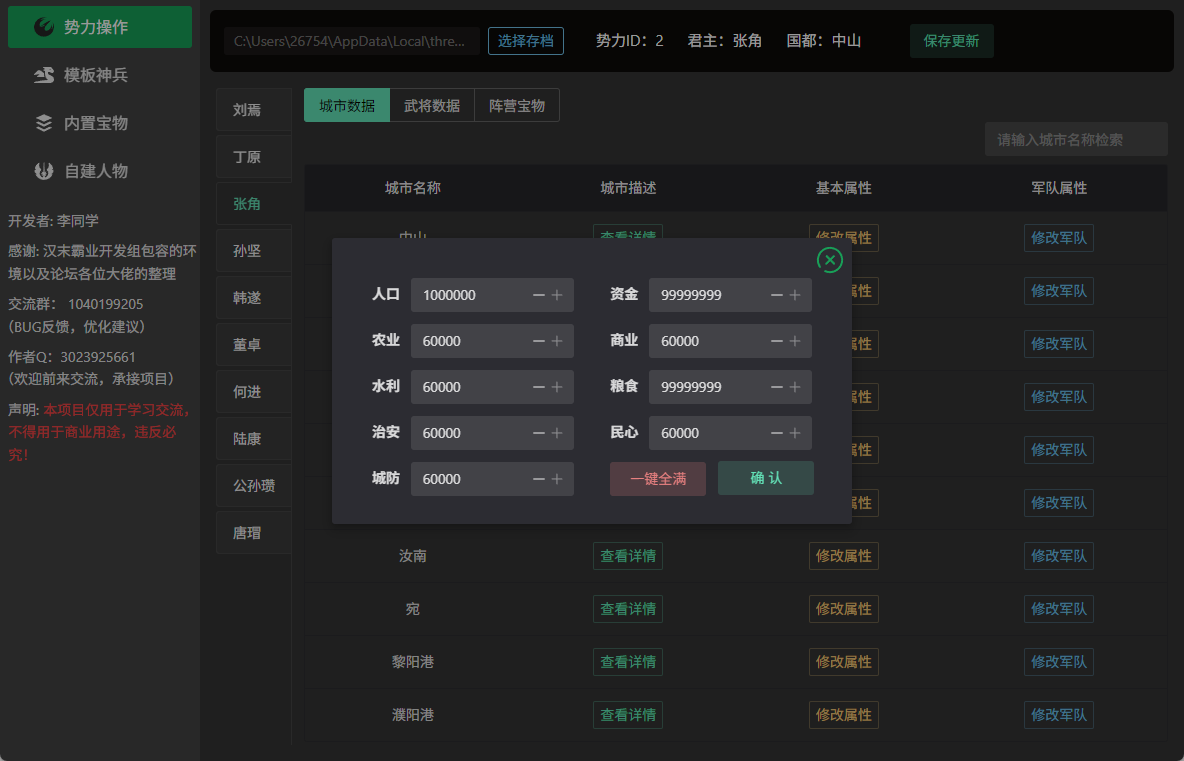
Task: Click the plus icon for 粮食 field
Action: (x=795, y=387)
